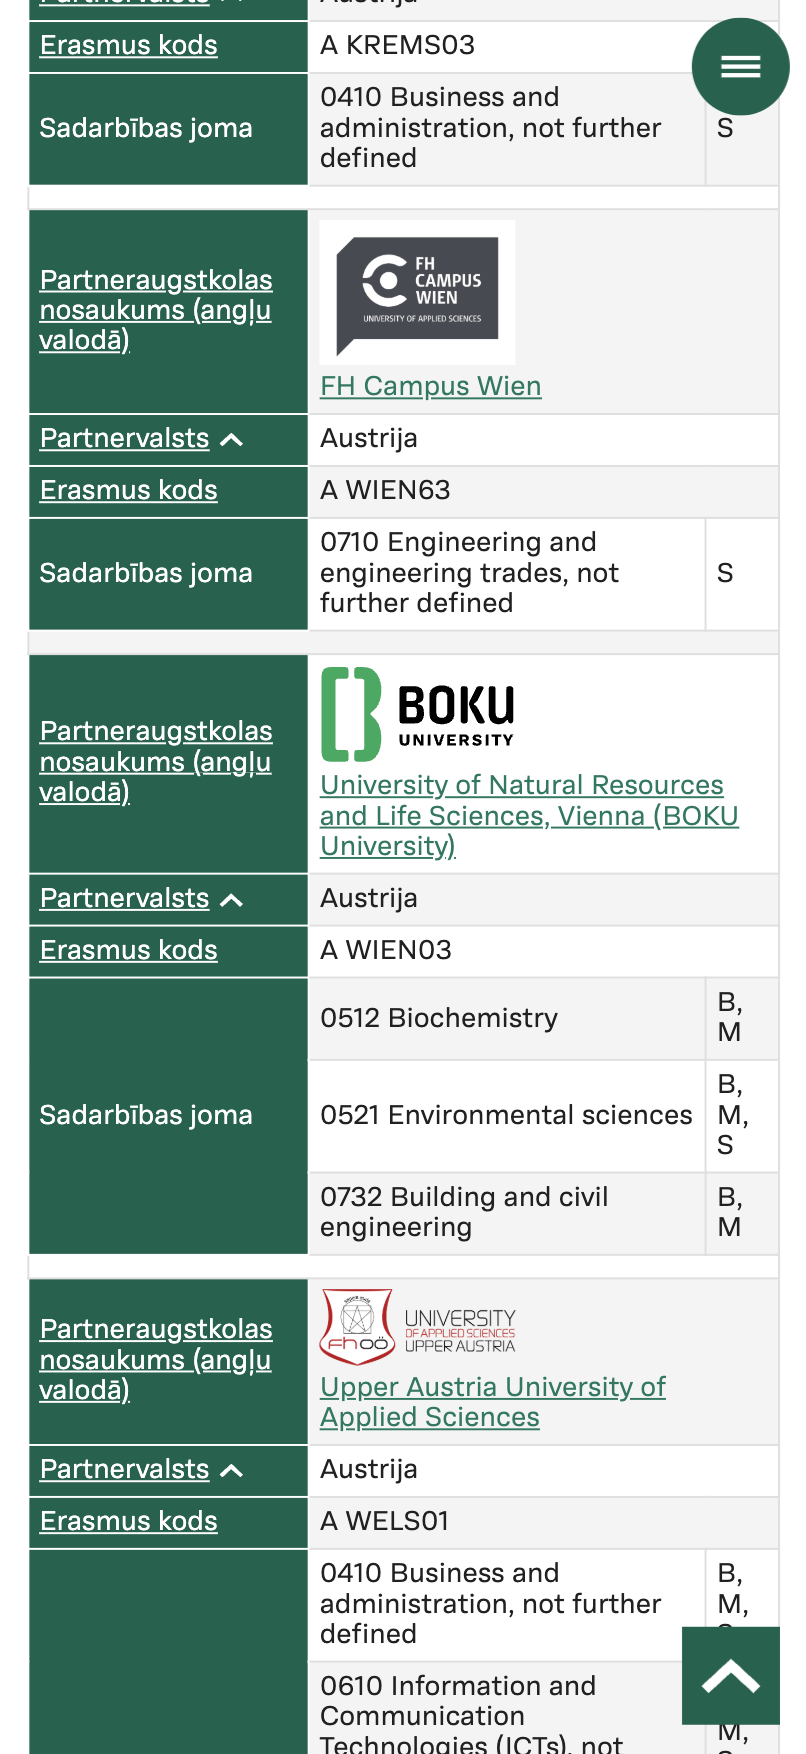Screen dimensions: 806x1754
Task: Click the FH Campus Wien logo
Action: (417, 292)
